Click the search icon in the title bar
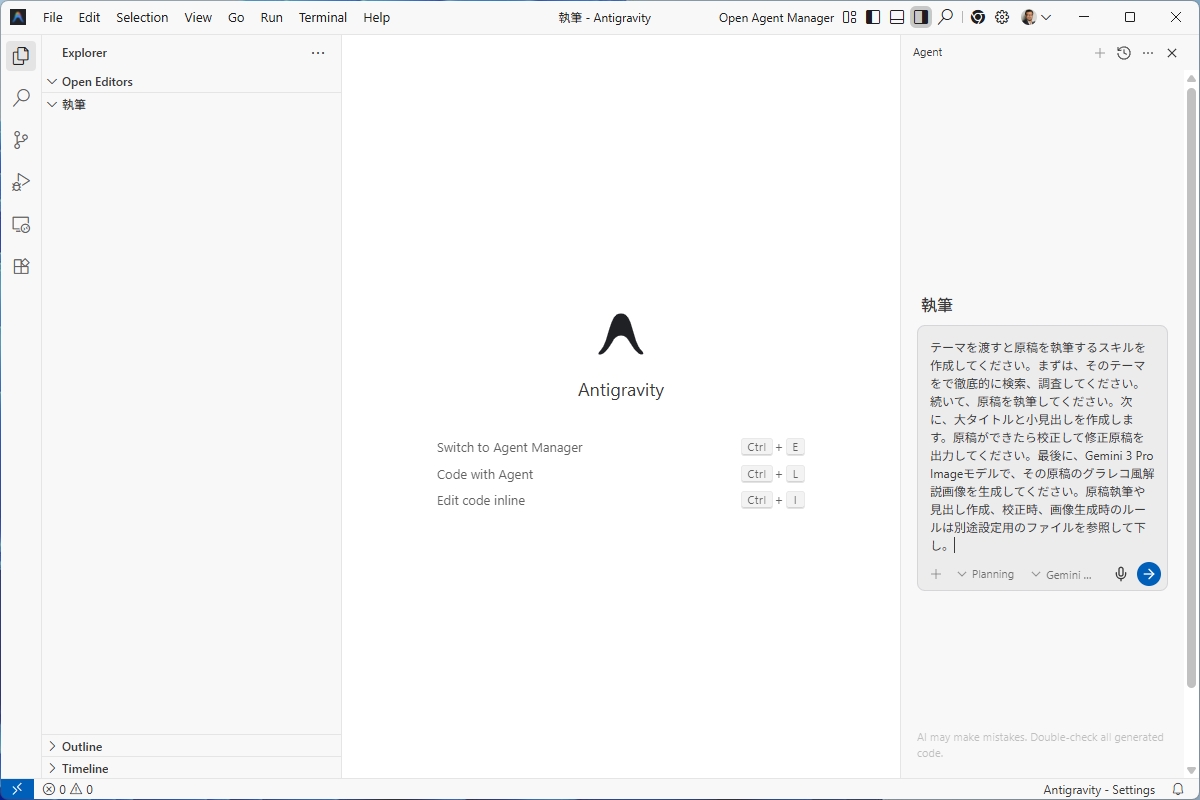This screenshot has width=1200, height=800. pyautogui.click(x=945, y=17)
